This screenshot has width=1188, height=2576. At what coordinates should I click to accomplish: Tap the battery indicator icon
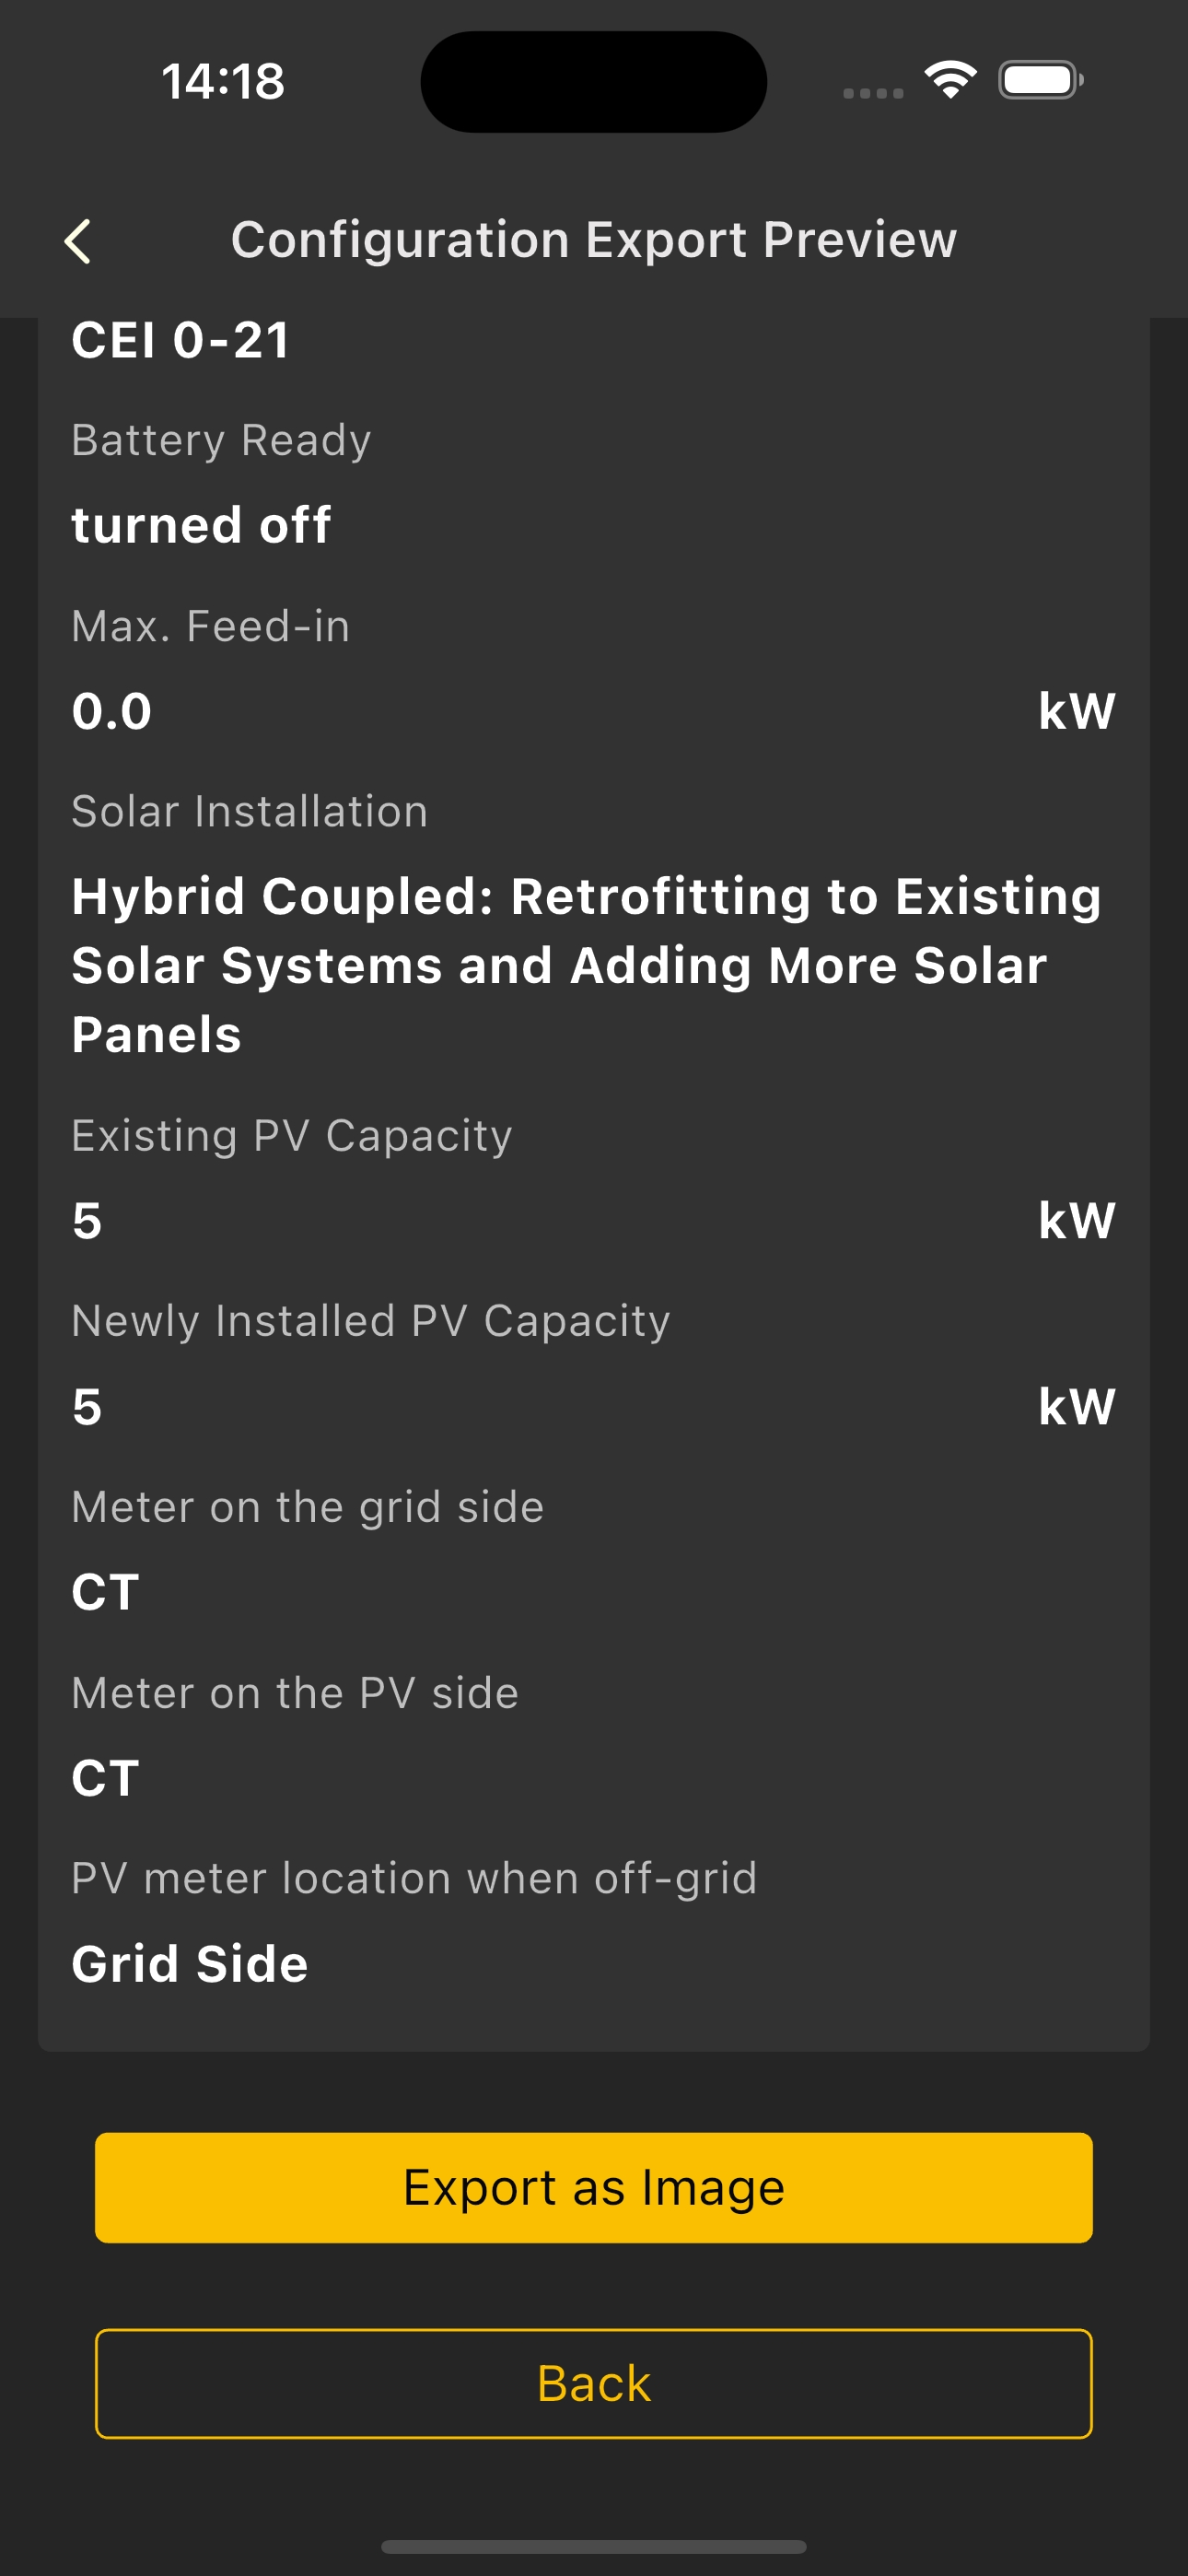pos(1040,80)
